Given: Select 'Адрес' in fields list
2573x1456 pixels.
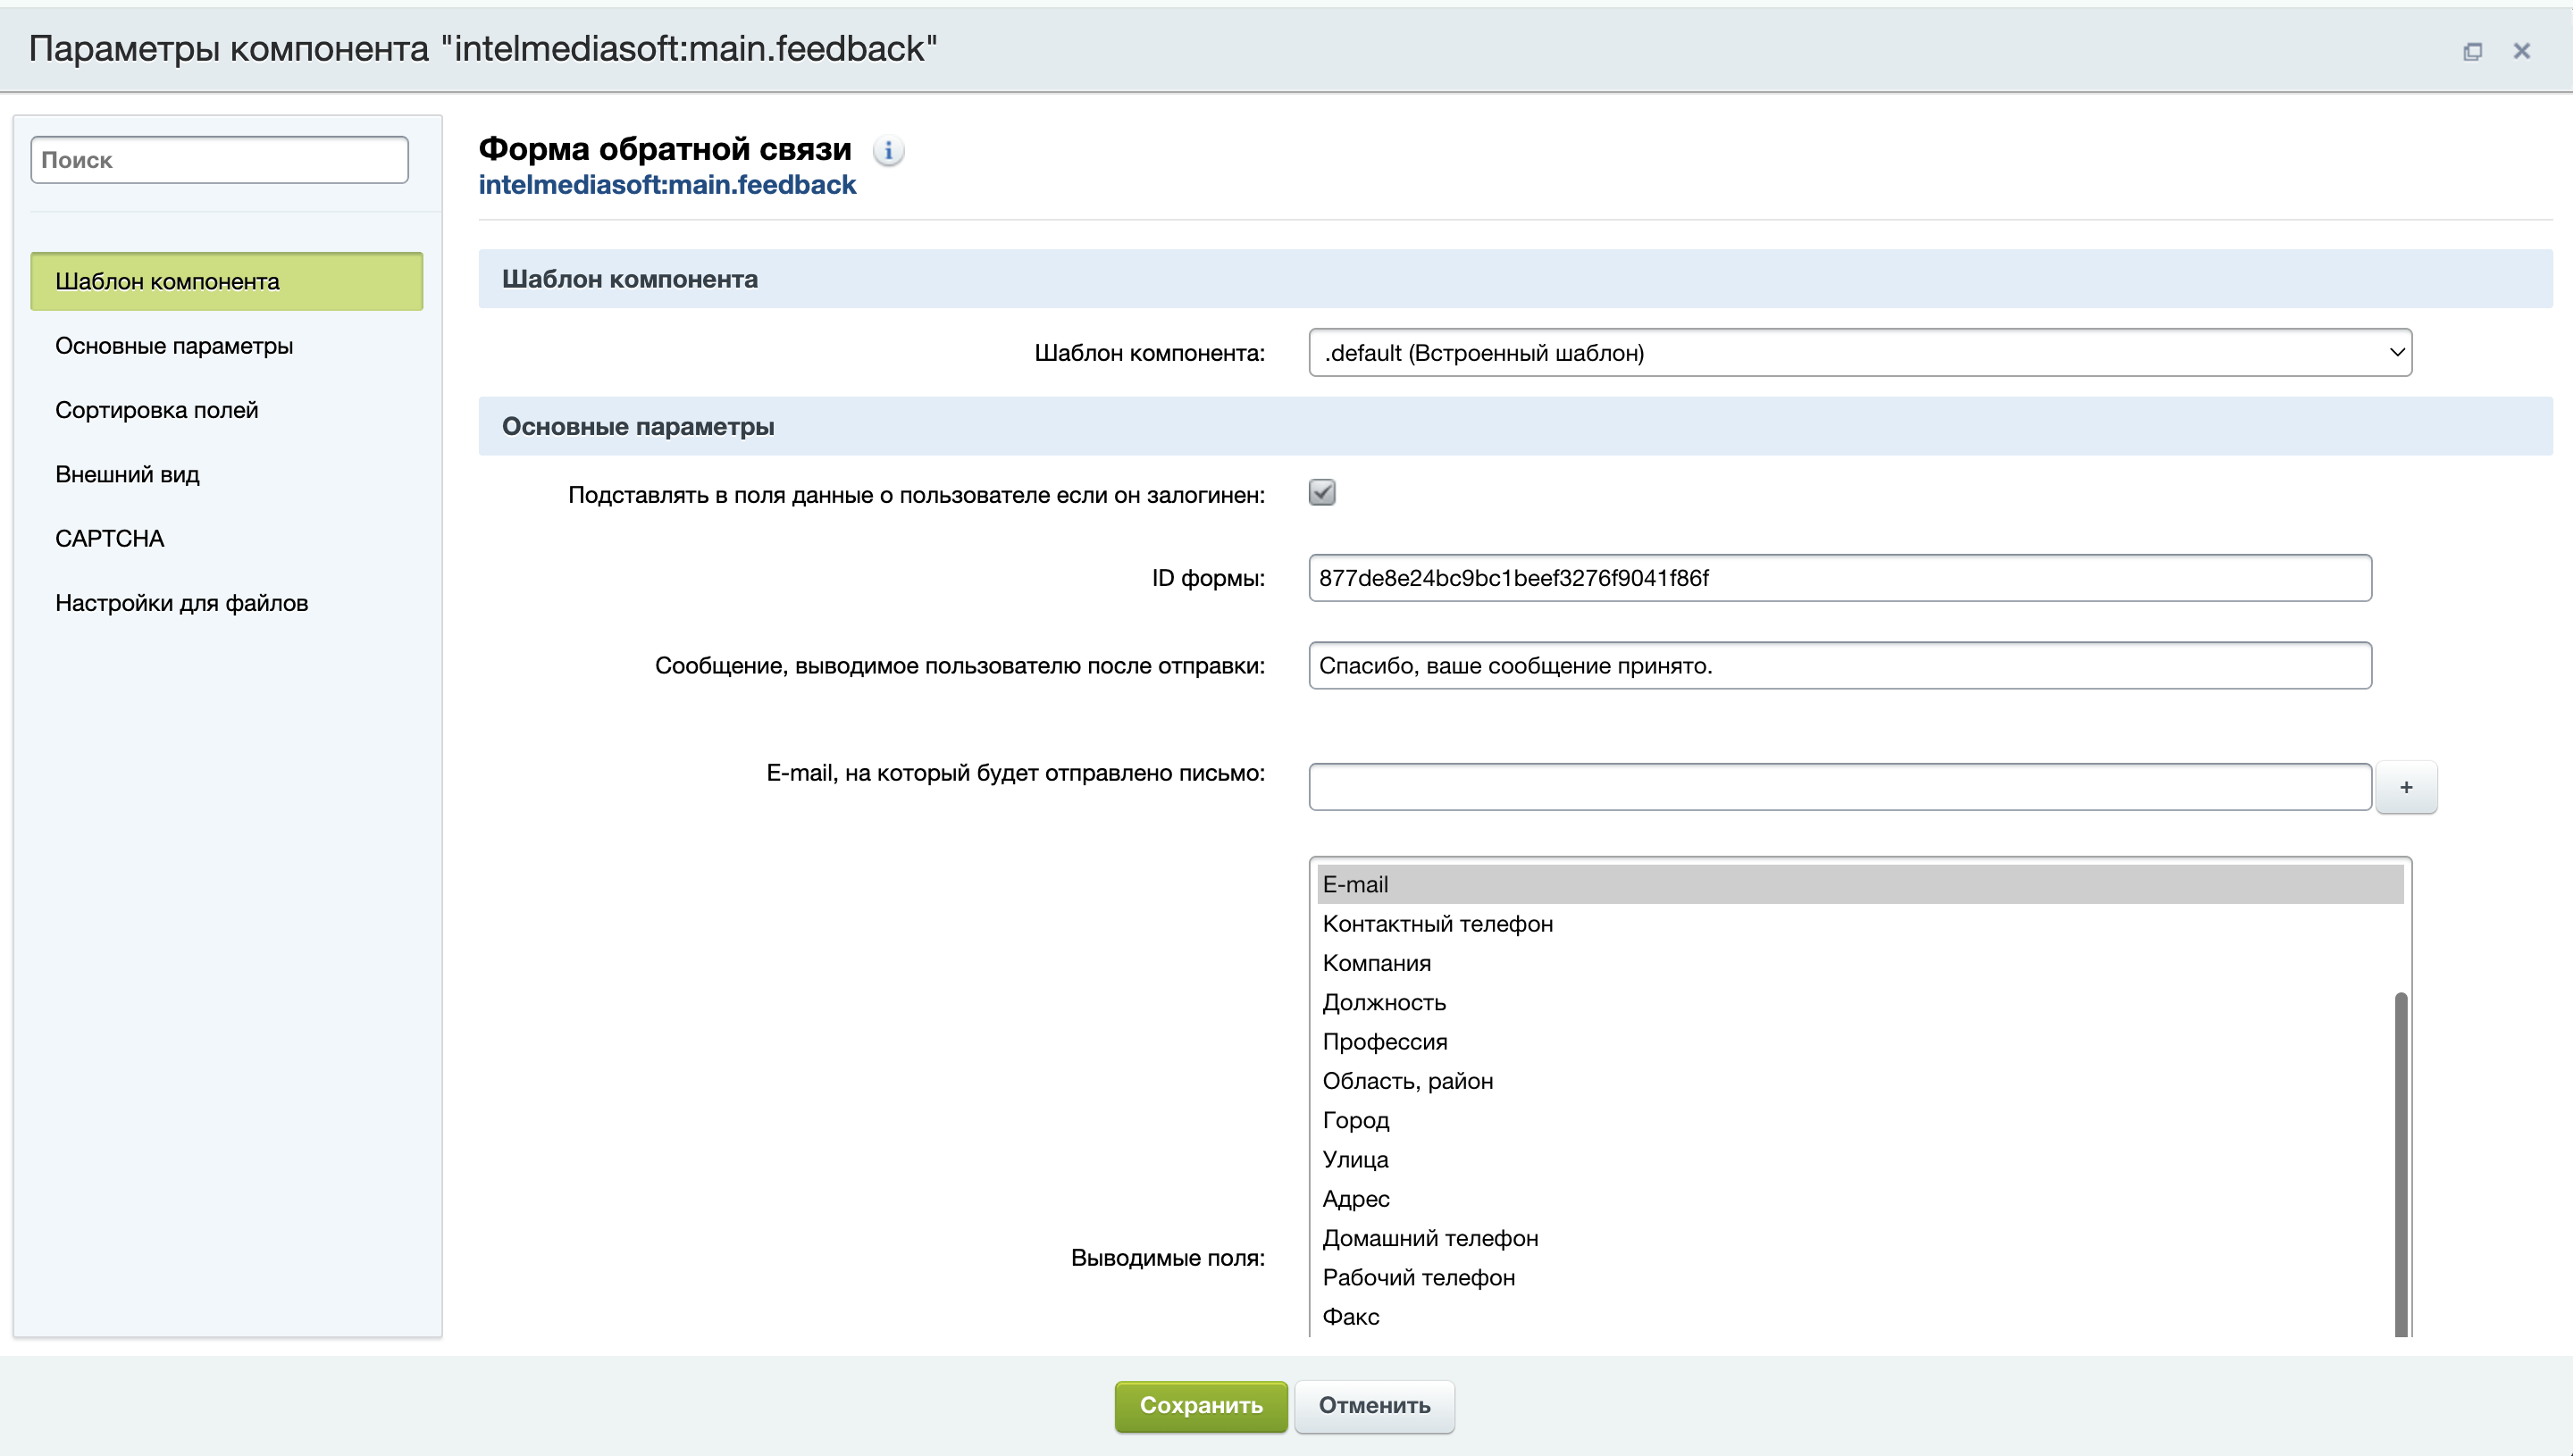Looking at the screenshot, I should [x=1860, y=1198].
